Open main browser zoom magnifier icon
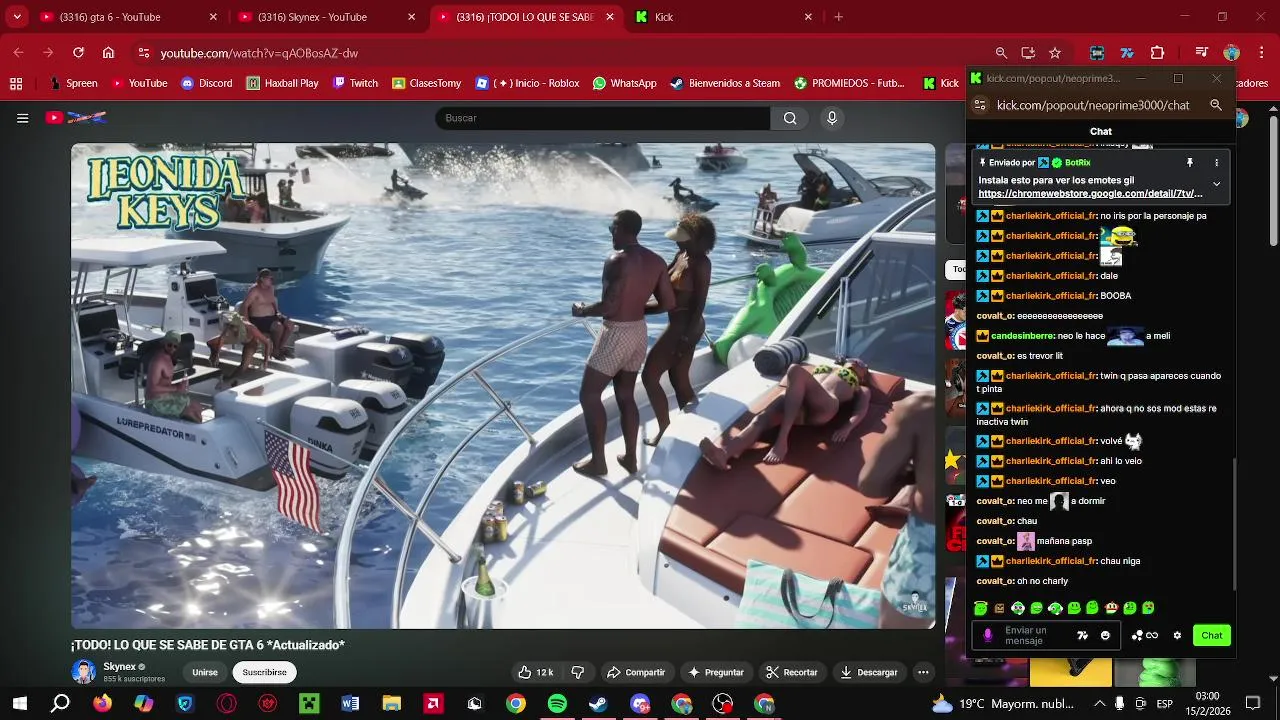Screen dimensions: 1280x720 pyautogui.click(x=1001, y=53)
